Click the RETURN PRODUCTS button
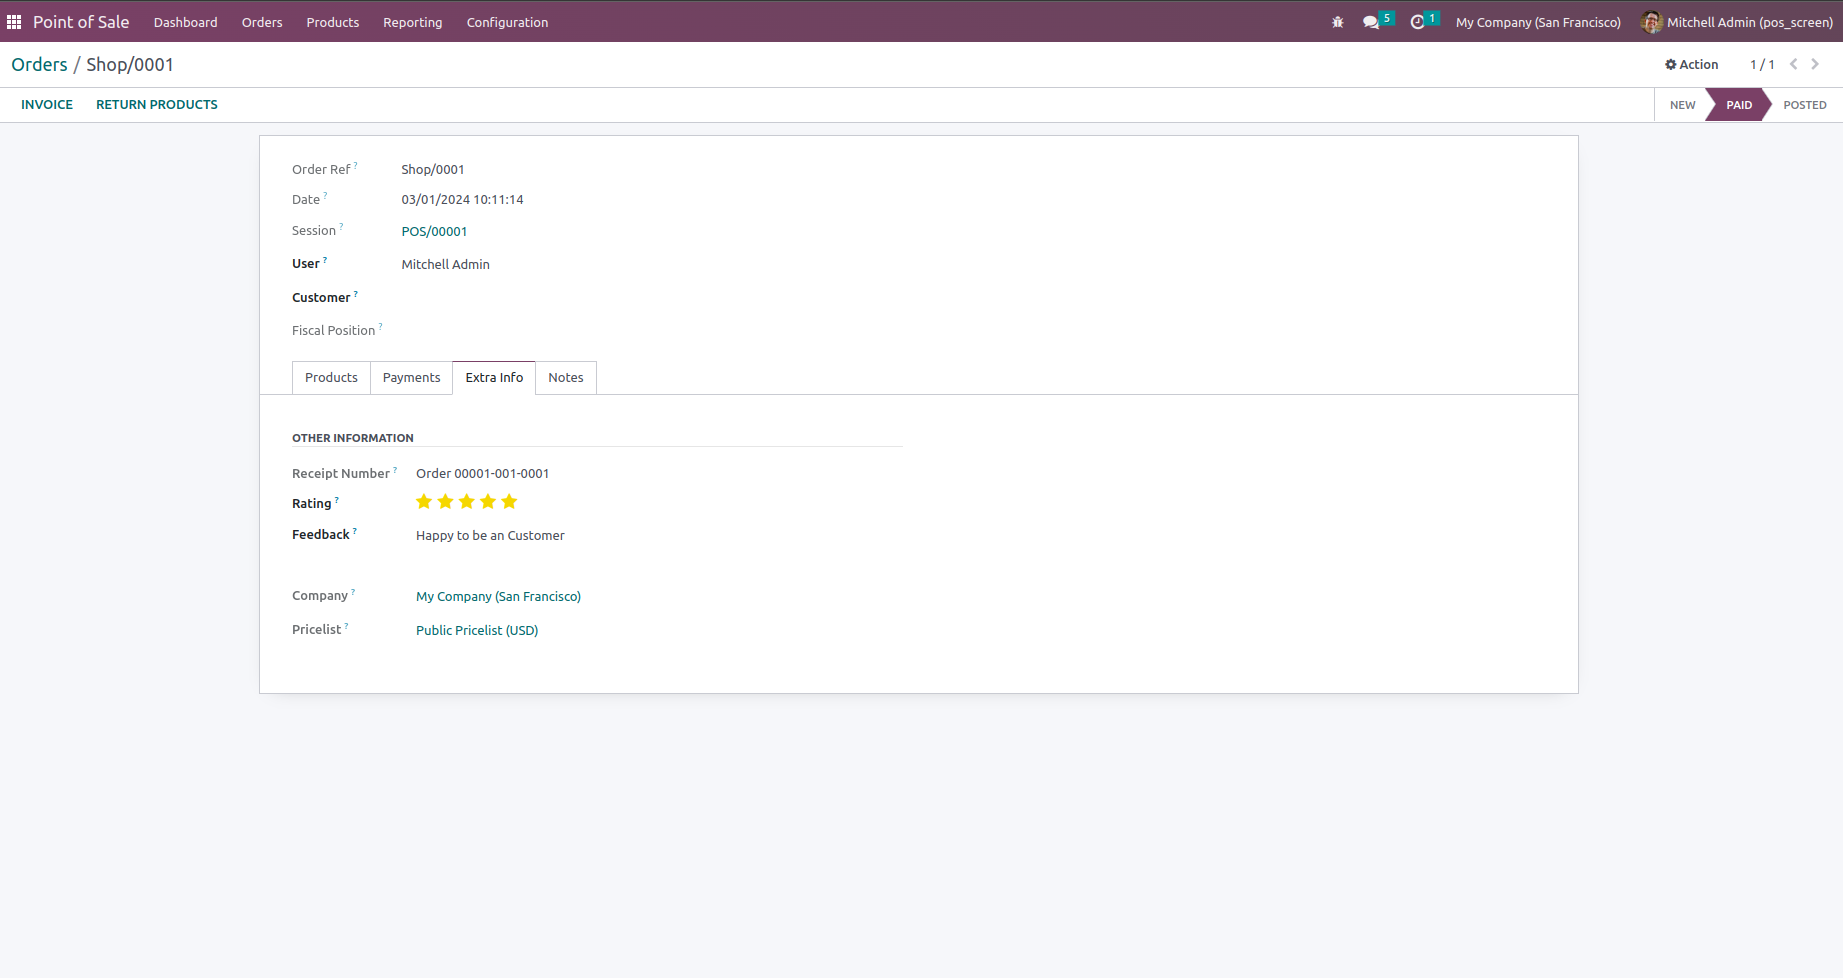This screenshot has width=1843, height=978. (x=157, y=104)
